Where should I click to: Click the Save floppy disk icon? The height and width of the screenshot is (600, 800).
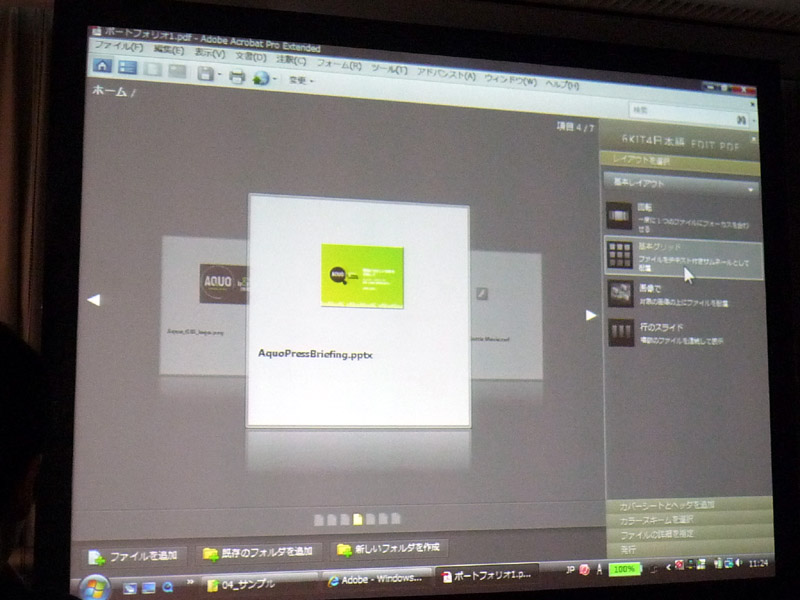206,73
